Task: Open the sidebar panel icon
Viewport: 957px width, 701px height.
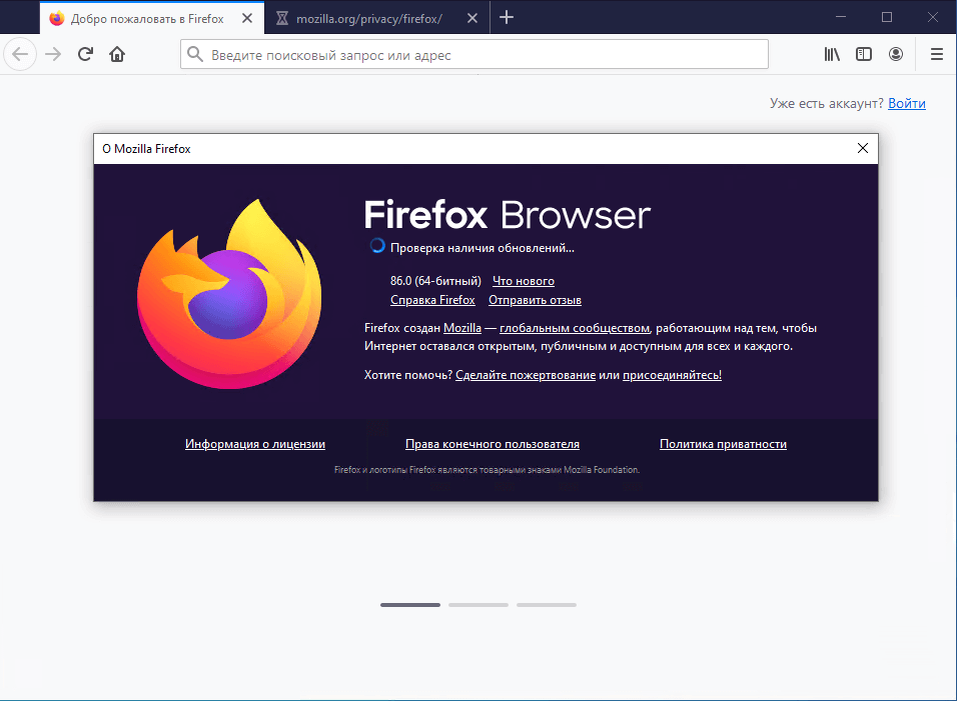Action: point(864,54)
